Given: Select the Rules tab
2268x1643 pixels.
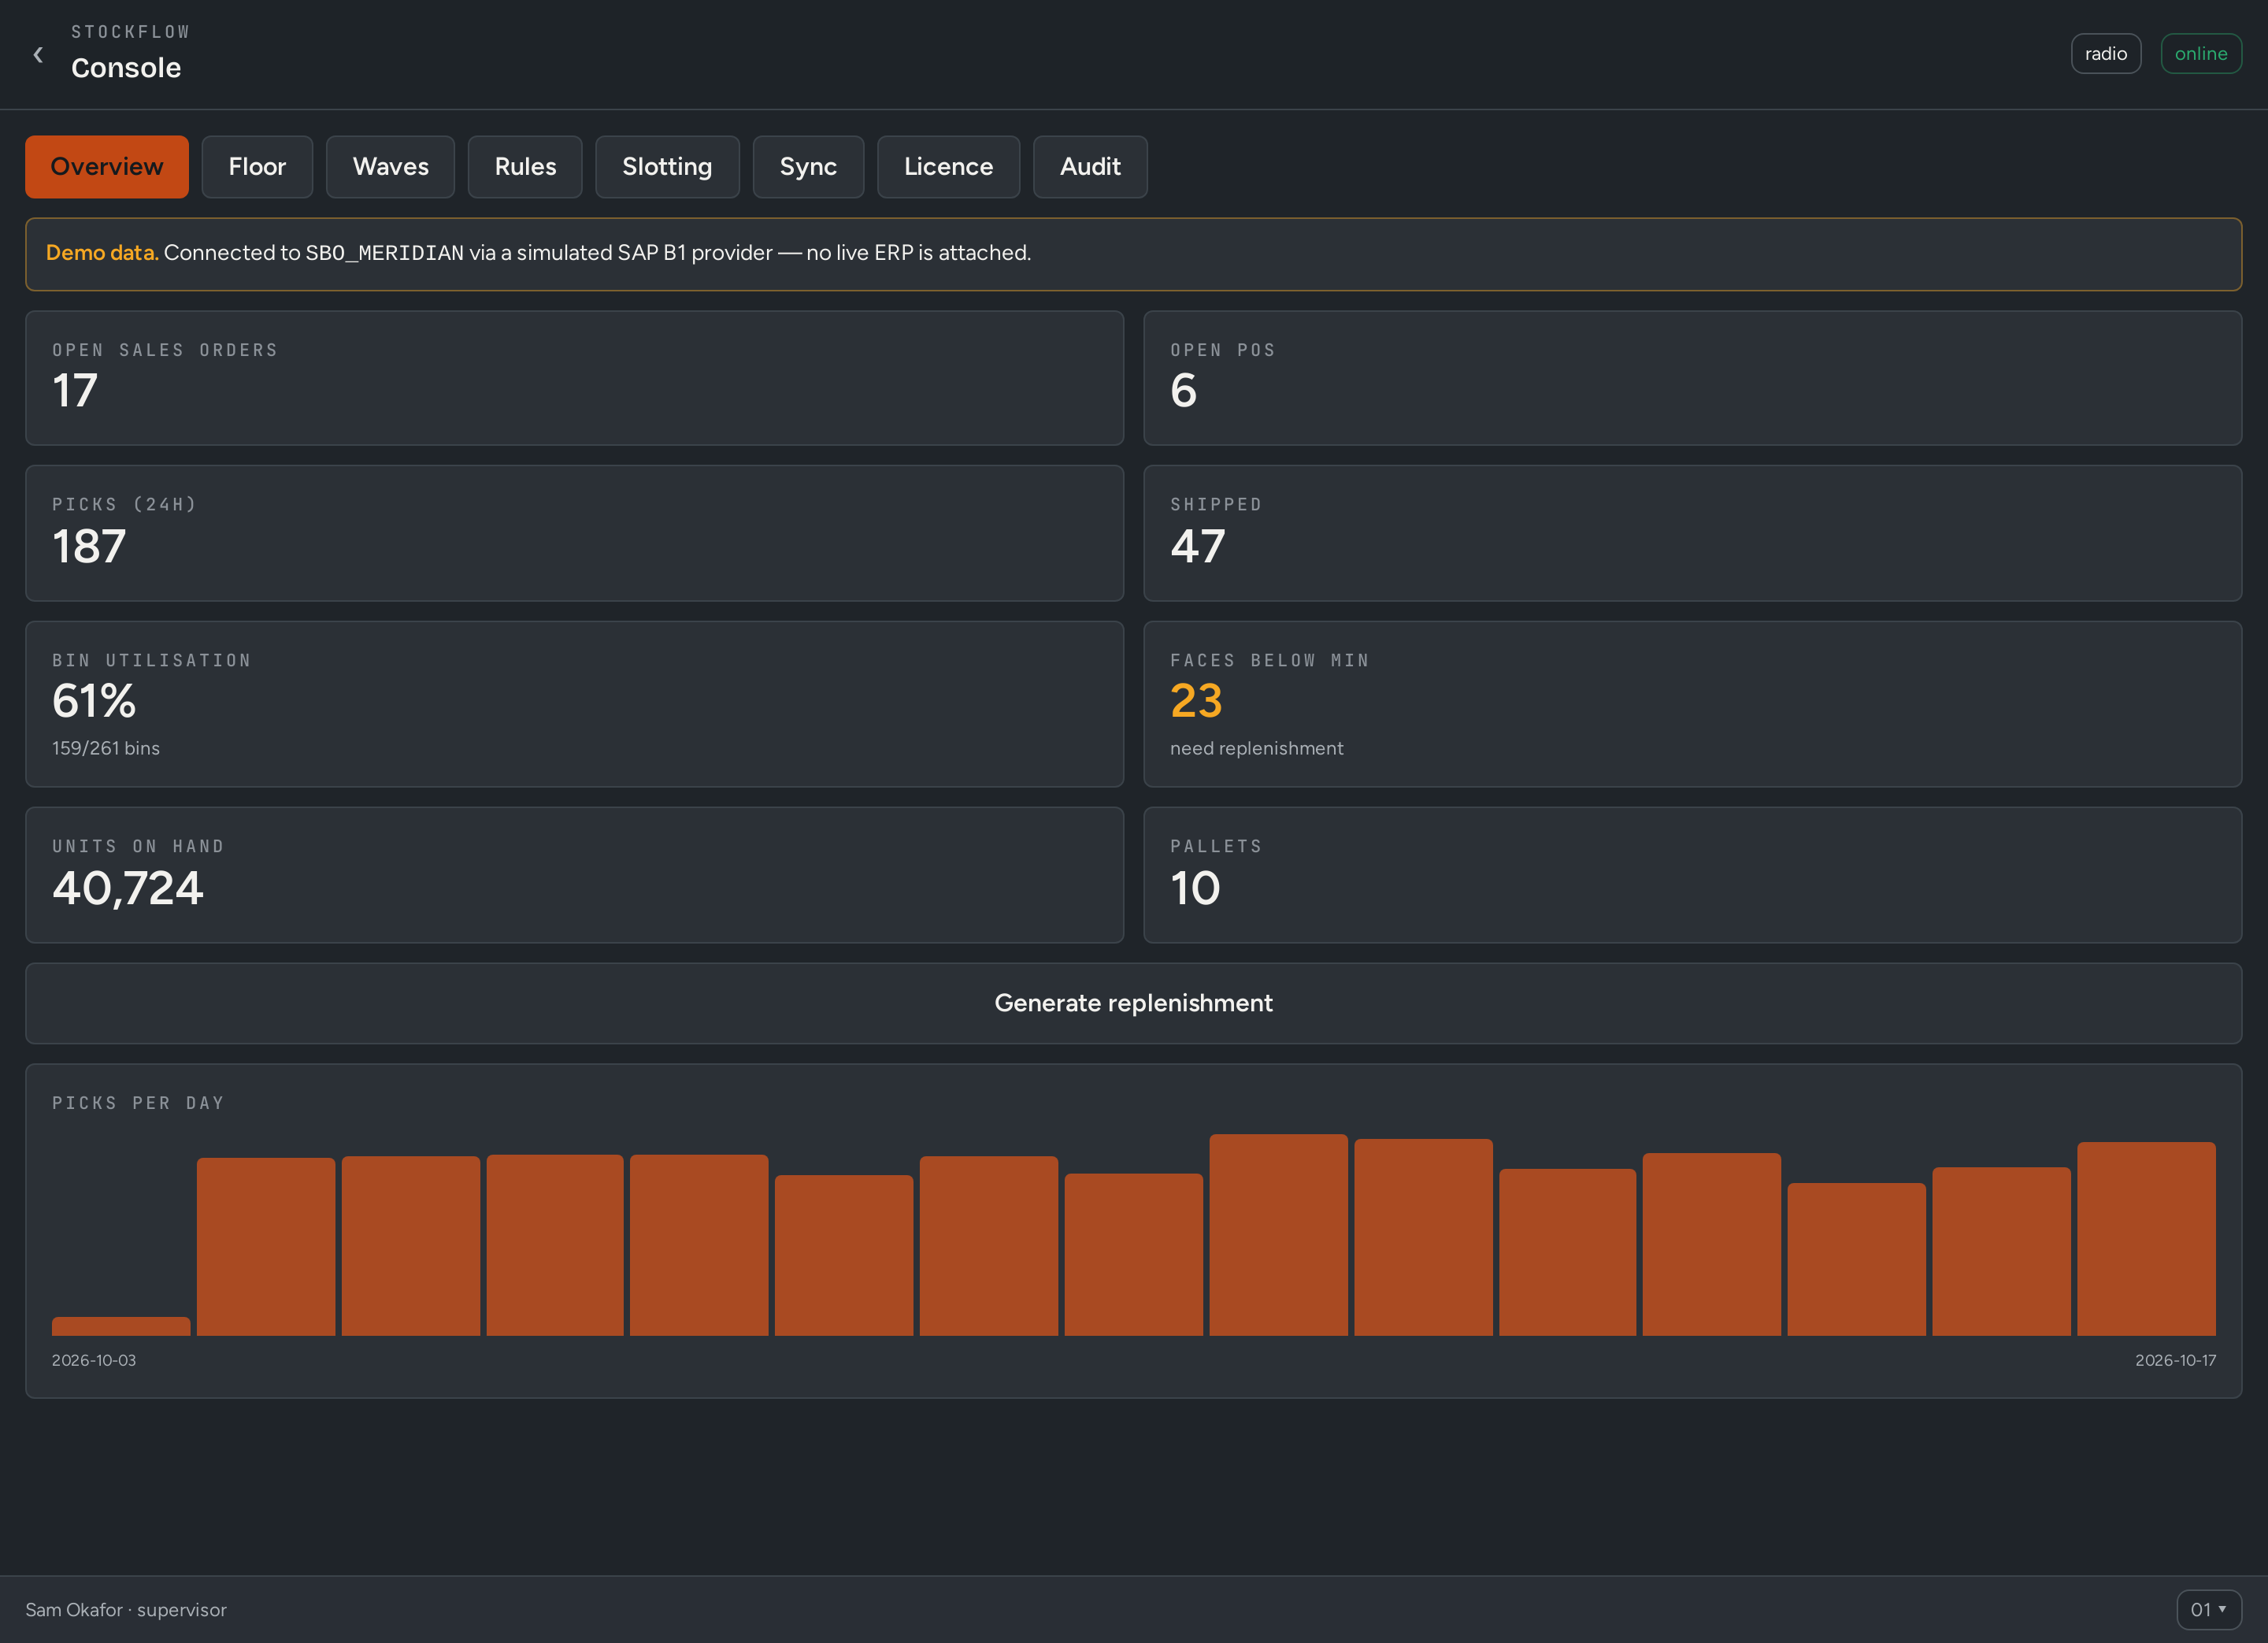Looking at the screenshot, I should coord(525,167).
